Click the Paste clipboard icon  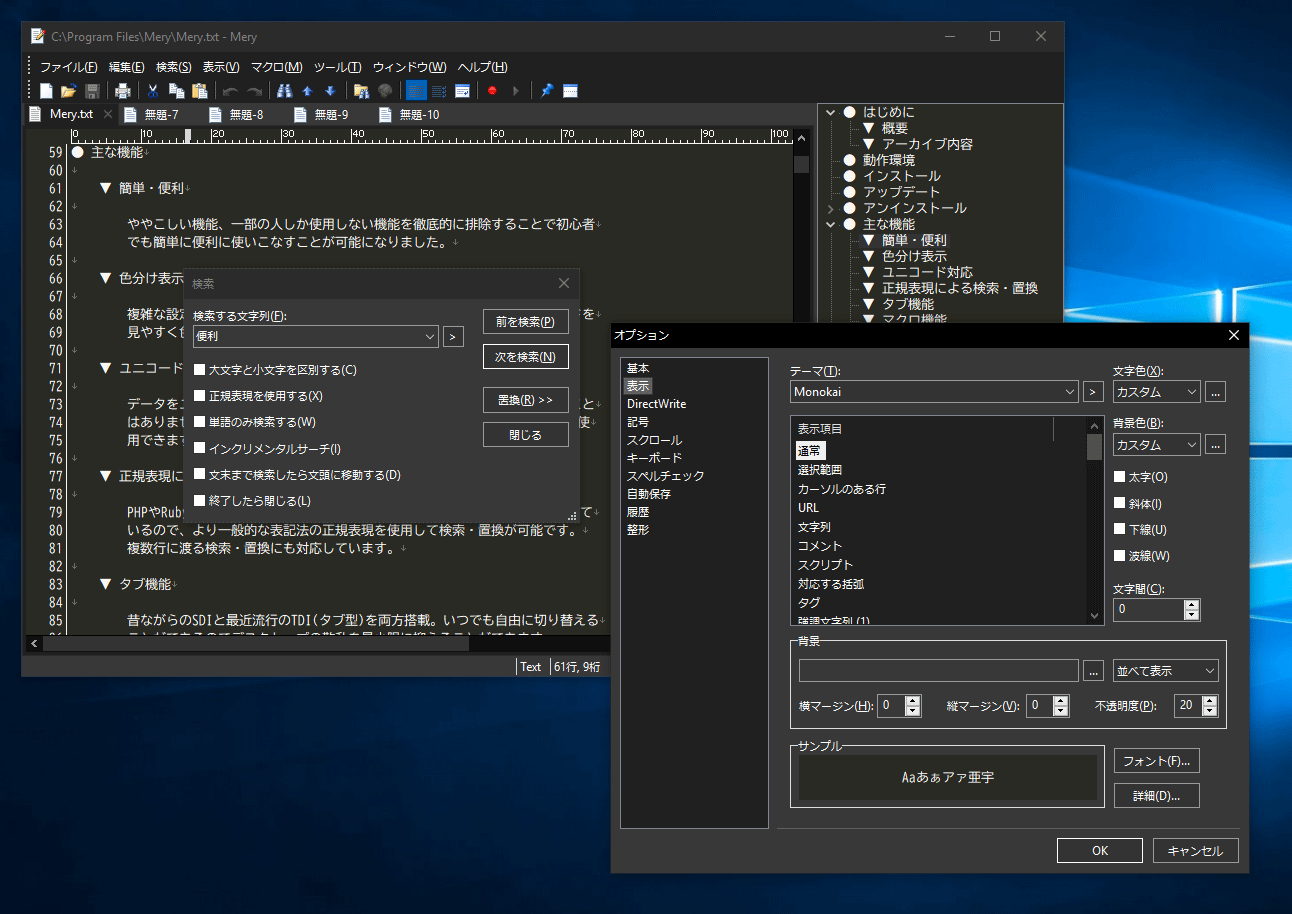199,91
